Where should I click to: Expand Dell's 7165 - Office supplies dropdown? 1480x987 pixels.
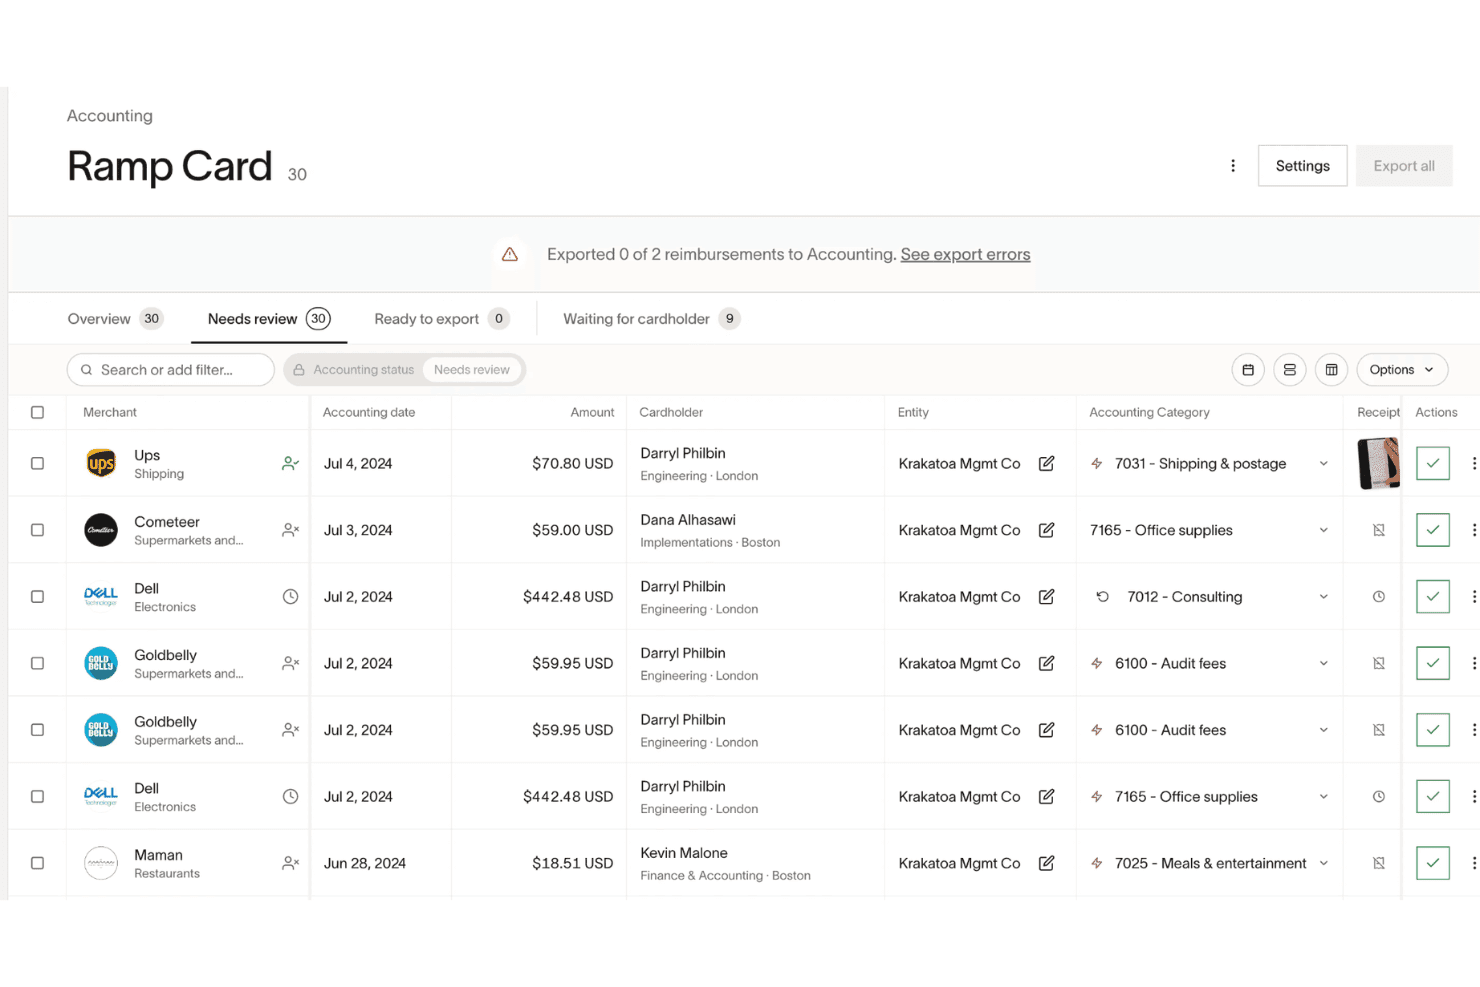pyautogui.click(x=1324, y=797)
